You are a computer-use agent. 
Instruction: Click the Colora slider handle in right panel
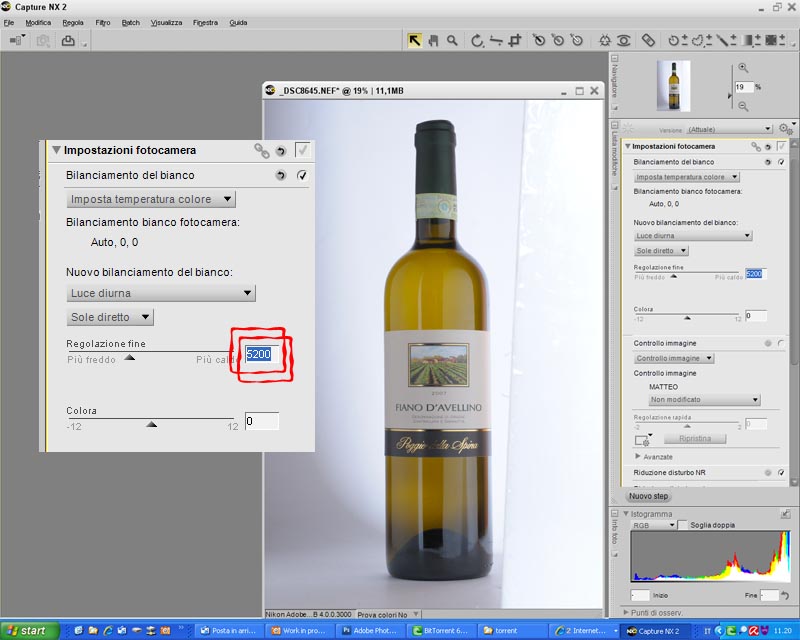click(687, 318)
